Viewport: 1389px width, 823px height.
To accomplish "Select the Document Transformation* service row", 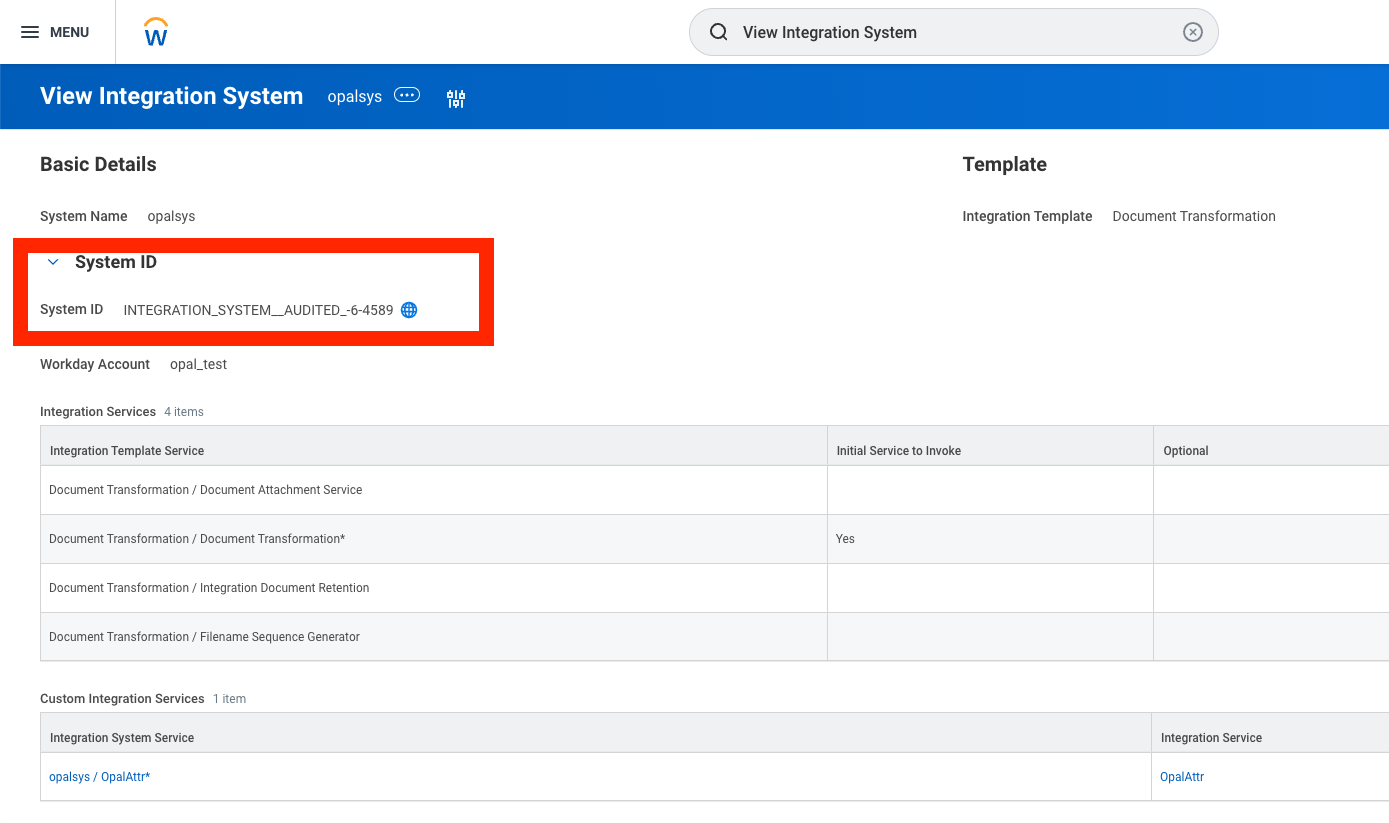I will (x=714, y=539).
